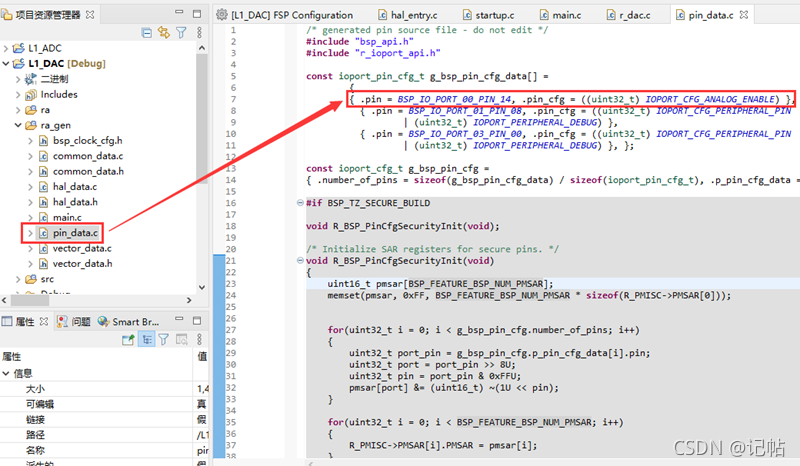Screen dimensions: 800x466
Task: Maximize the project explorer panel
Action: pos(197,14)
